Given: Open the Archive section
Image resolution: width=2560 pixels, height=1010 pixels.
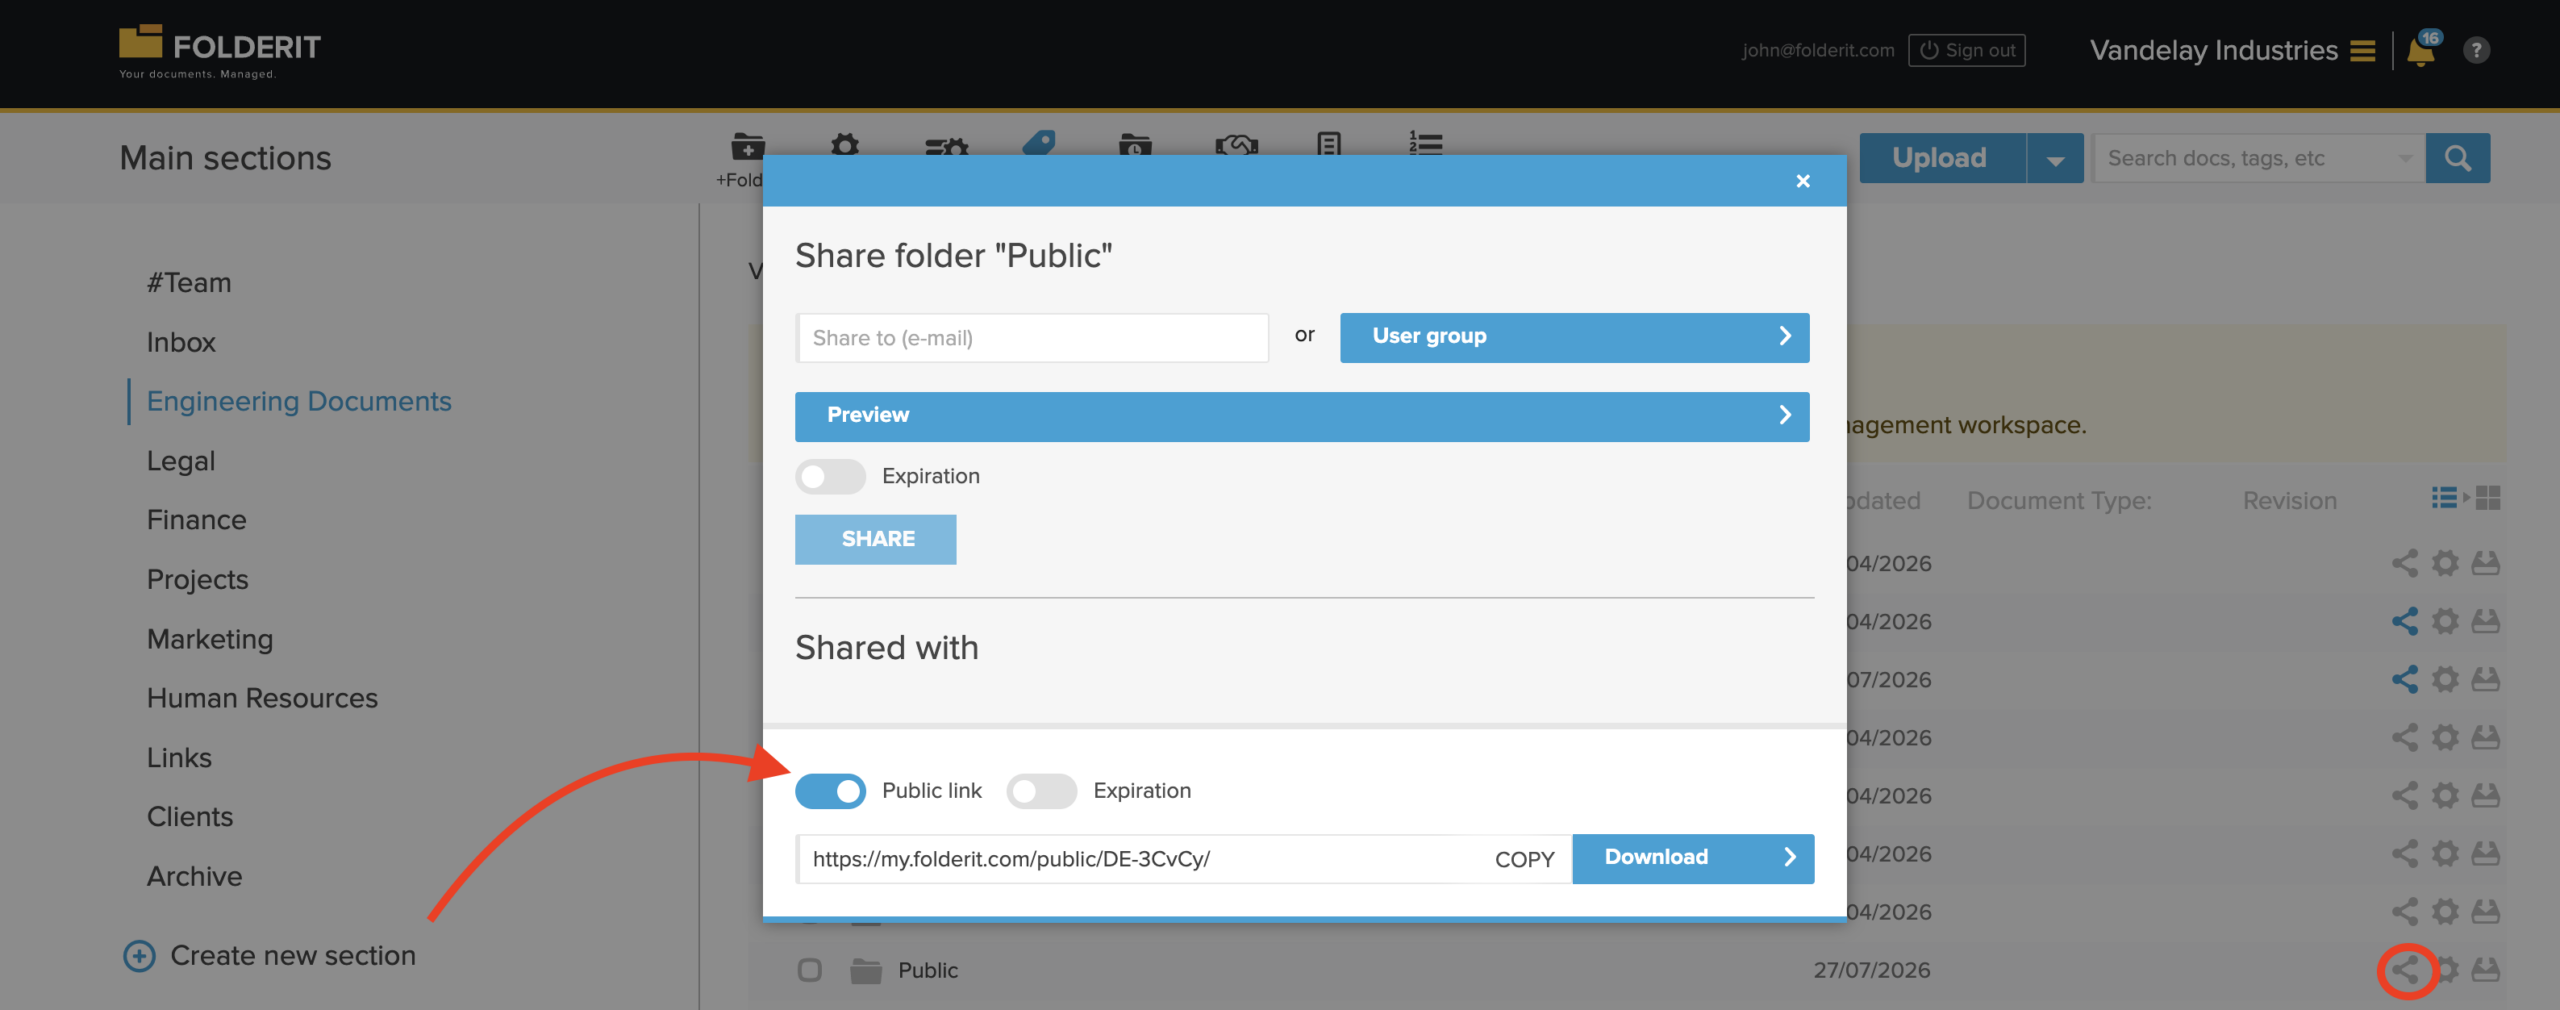Looking at the screenshot, I should 194,876.
